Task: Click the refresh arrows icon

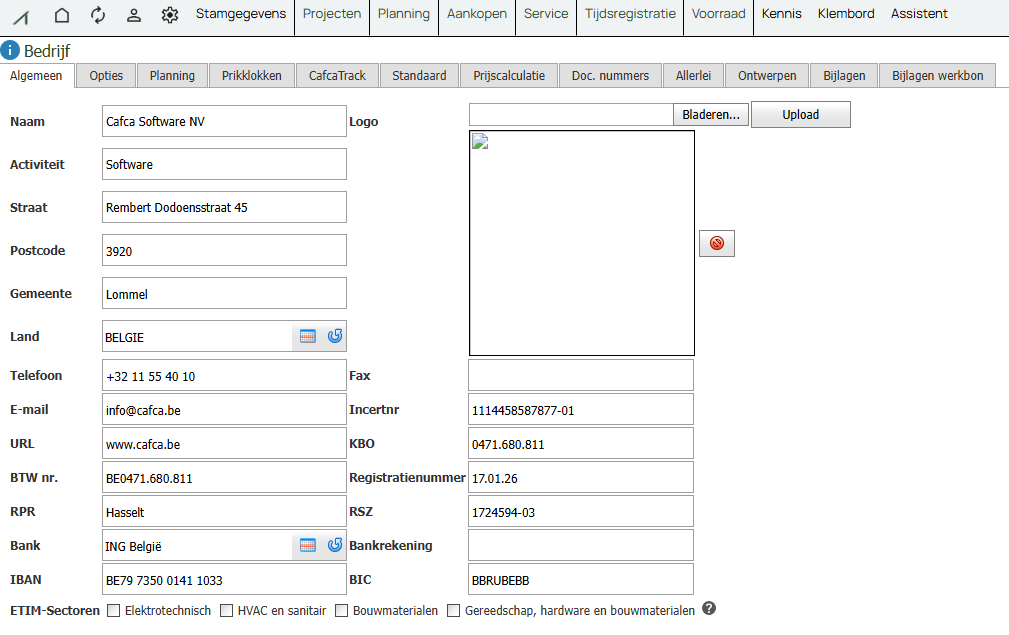Action: (x=98, y=14)
